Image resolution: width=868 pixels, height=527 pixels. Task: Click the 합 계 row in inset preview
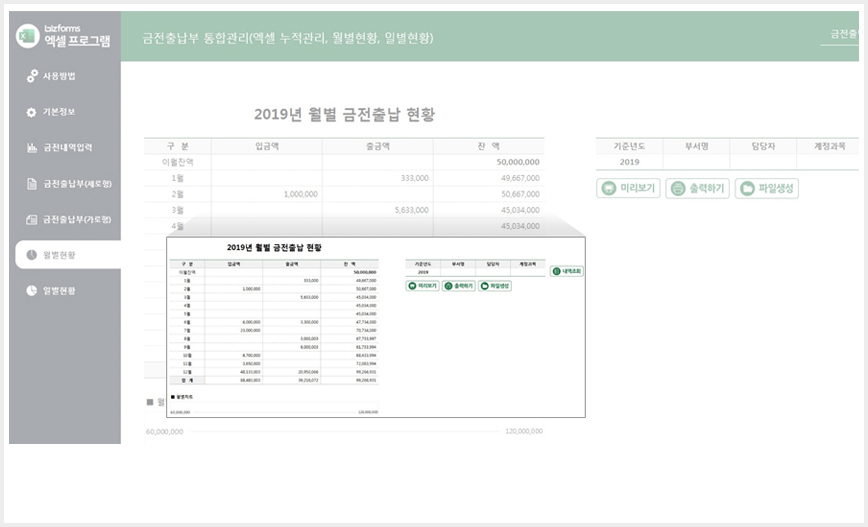274,380
